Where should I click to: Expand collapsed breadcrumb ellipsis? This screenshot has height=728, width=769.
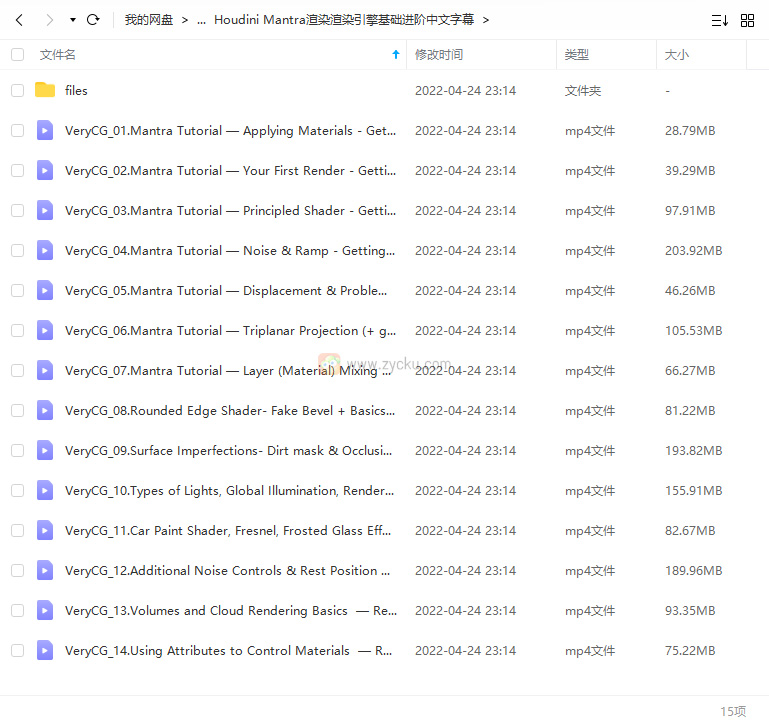click(201, 20)
